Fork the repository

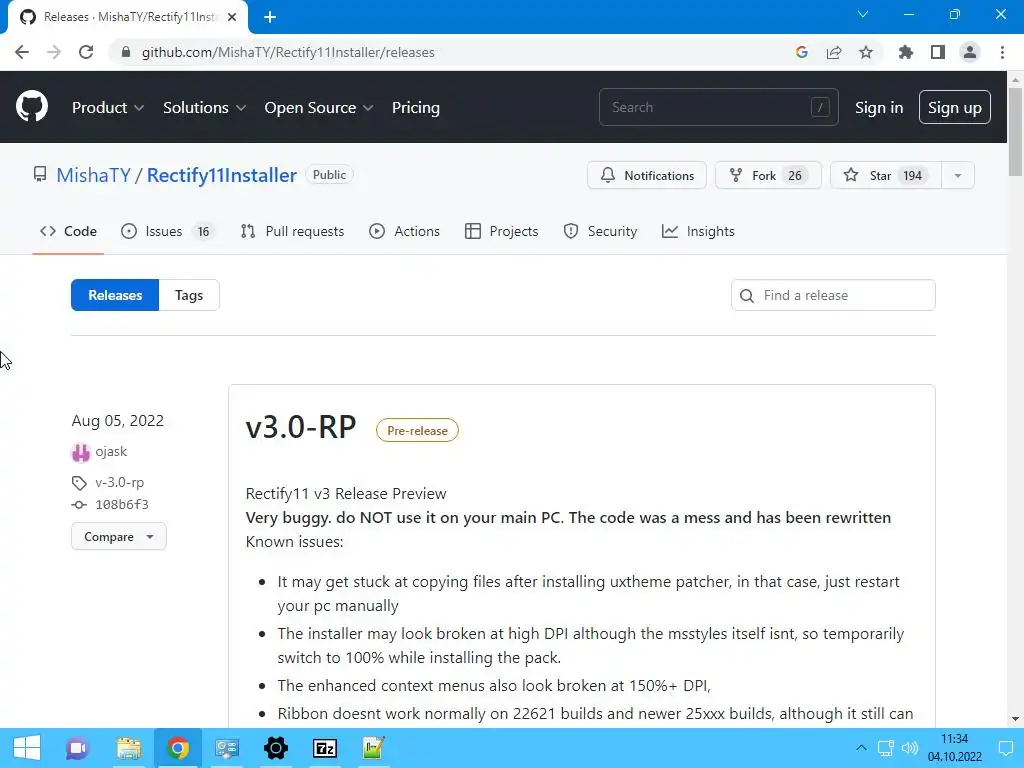tap(768, 175)
